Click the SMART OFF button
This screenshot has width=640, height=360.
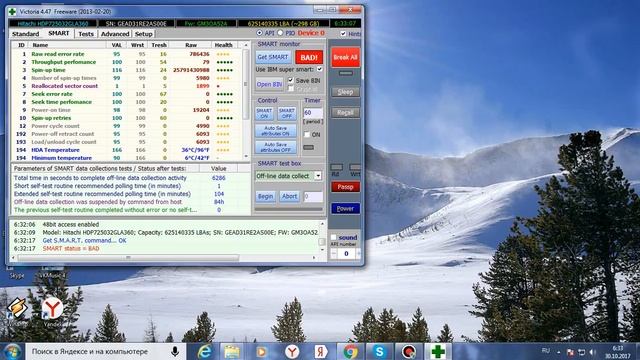(x=287, y=113)
